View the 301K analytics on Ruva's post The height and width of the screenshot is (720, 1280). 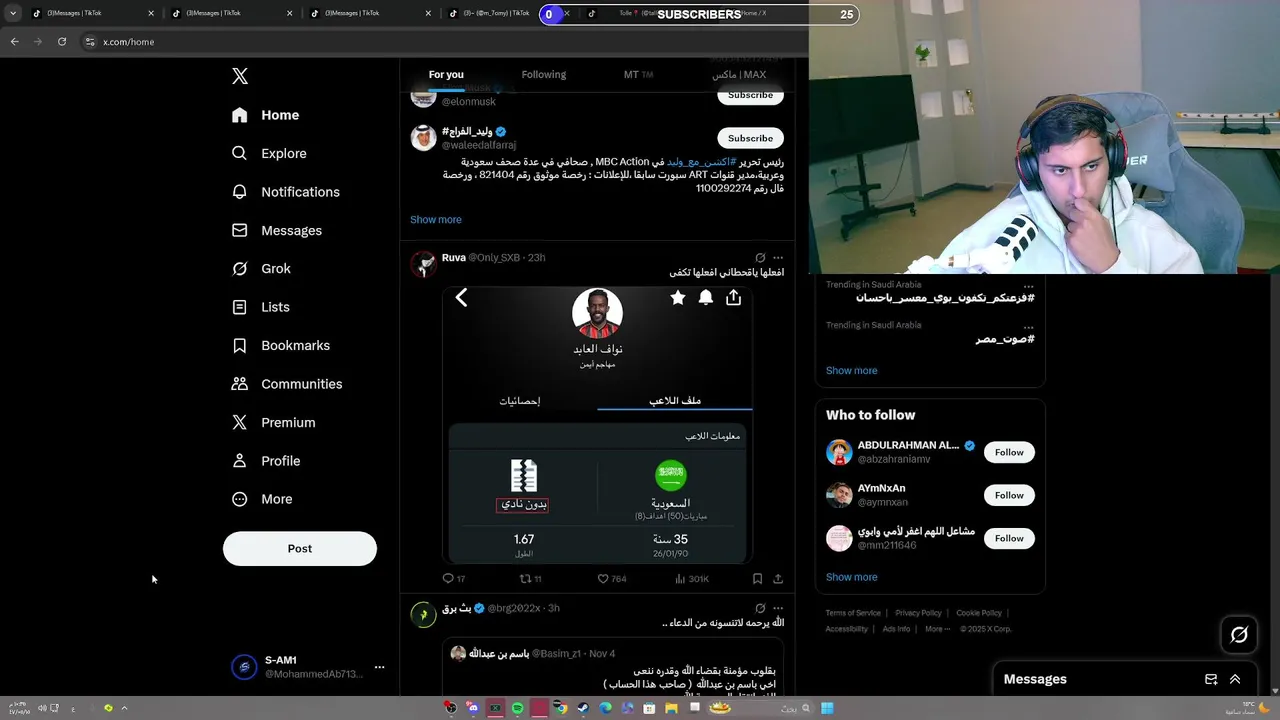[x=691, y=579]
